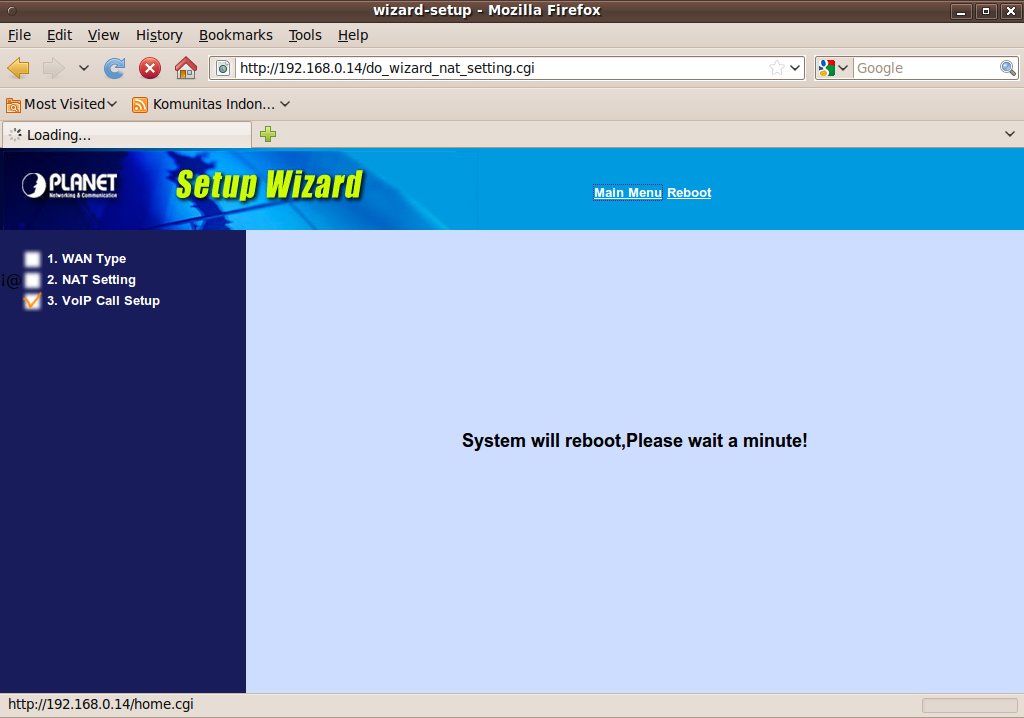Click the 3. VoIP Call Setup label
Viewport: 1024px width, 718px height.
103,301
